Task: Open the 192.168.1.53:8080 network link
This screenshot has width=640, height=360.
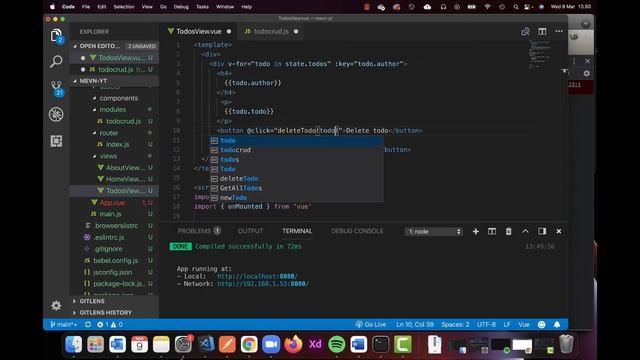Action: tap(263, 284)
